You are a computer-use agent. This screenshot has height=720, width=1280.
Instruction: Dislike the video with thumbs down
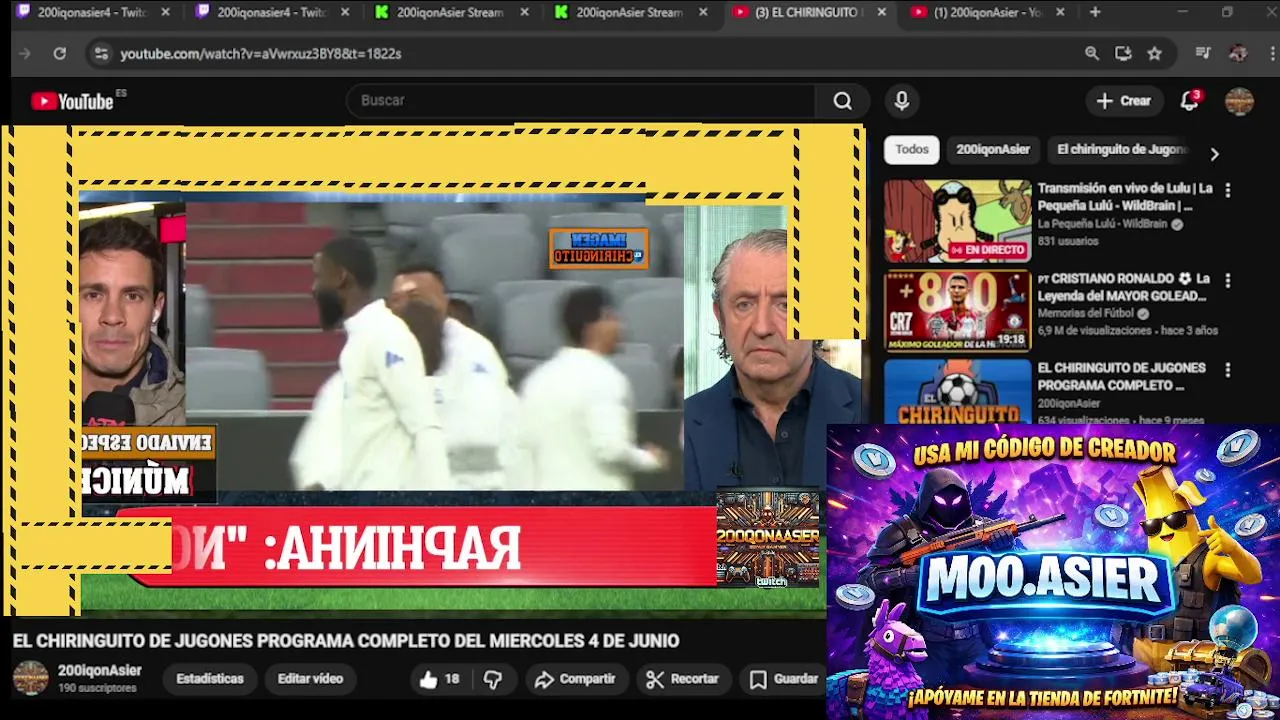[x=493, y=679]
